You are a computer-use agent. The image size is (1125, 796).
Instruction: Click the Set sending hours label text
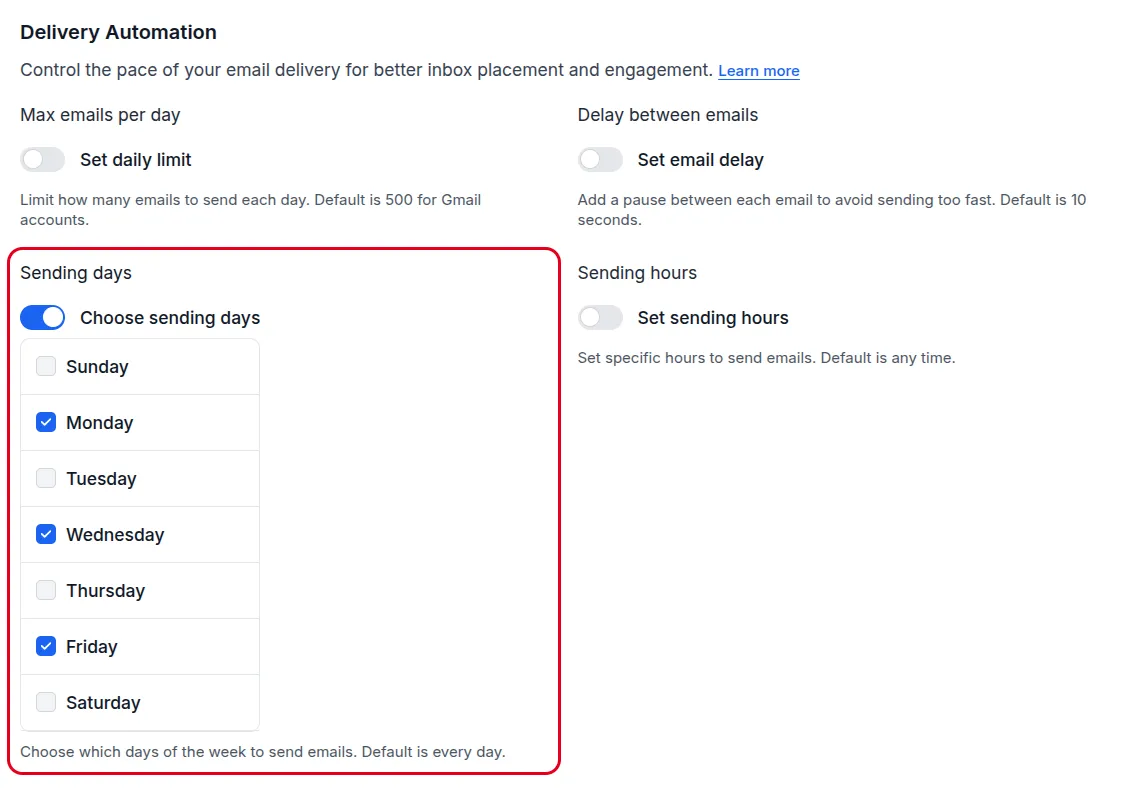pos(713,318)
